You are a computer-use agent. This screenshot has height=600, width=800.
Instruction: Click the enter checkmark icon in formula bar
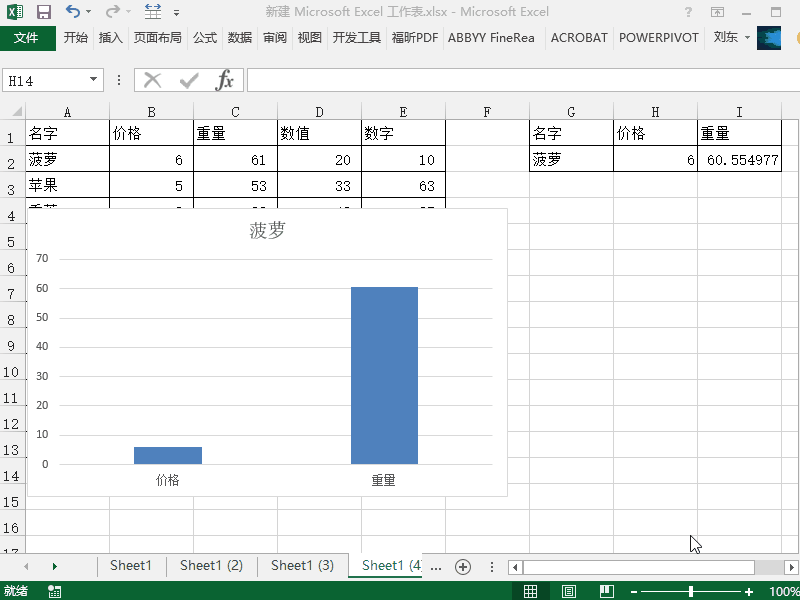coord(188,80)
